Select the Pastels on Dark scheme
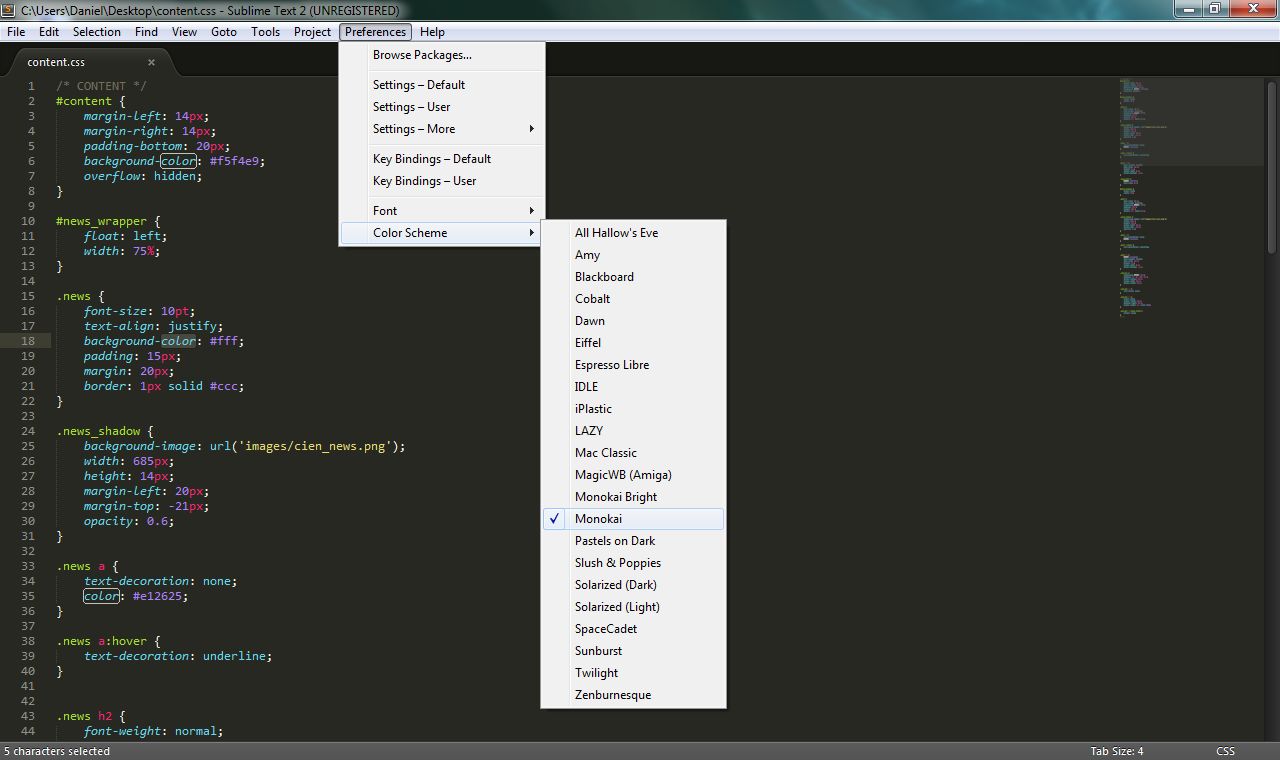1280x760 pixels. 633,541
